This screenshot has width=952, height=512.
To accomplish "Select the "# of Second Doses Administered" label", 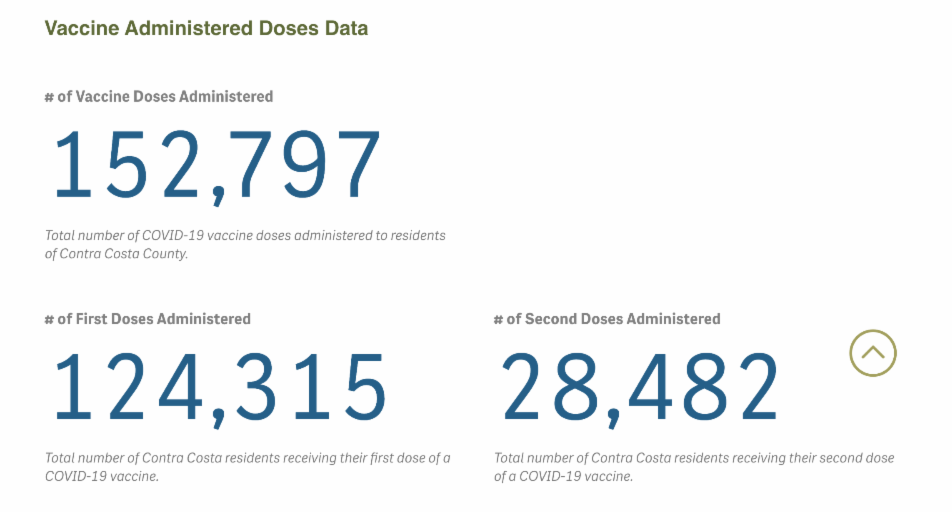I will pyautogui.click(x=607, y=319).
